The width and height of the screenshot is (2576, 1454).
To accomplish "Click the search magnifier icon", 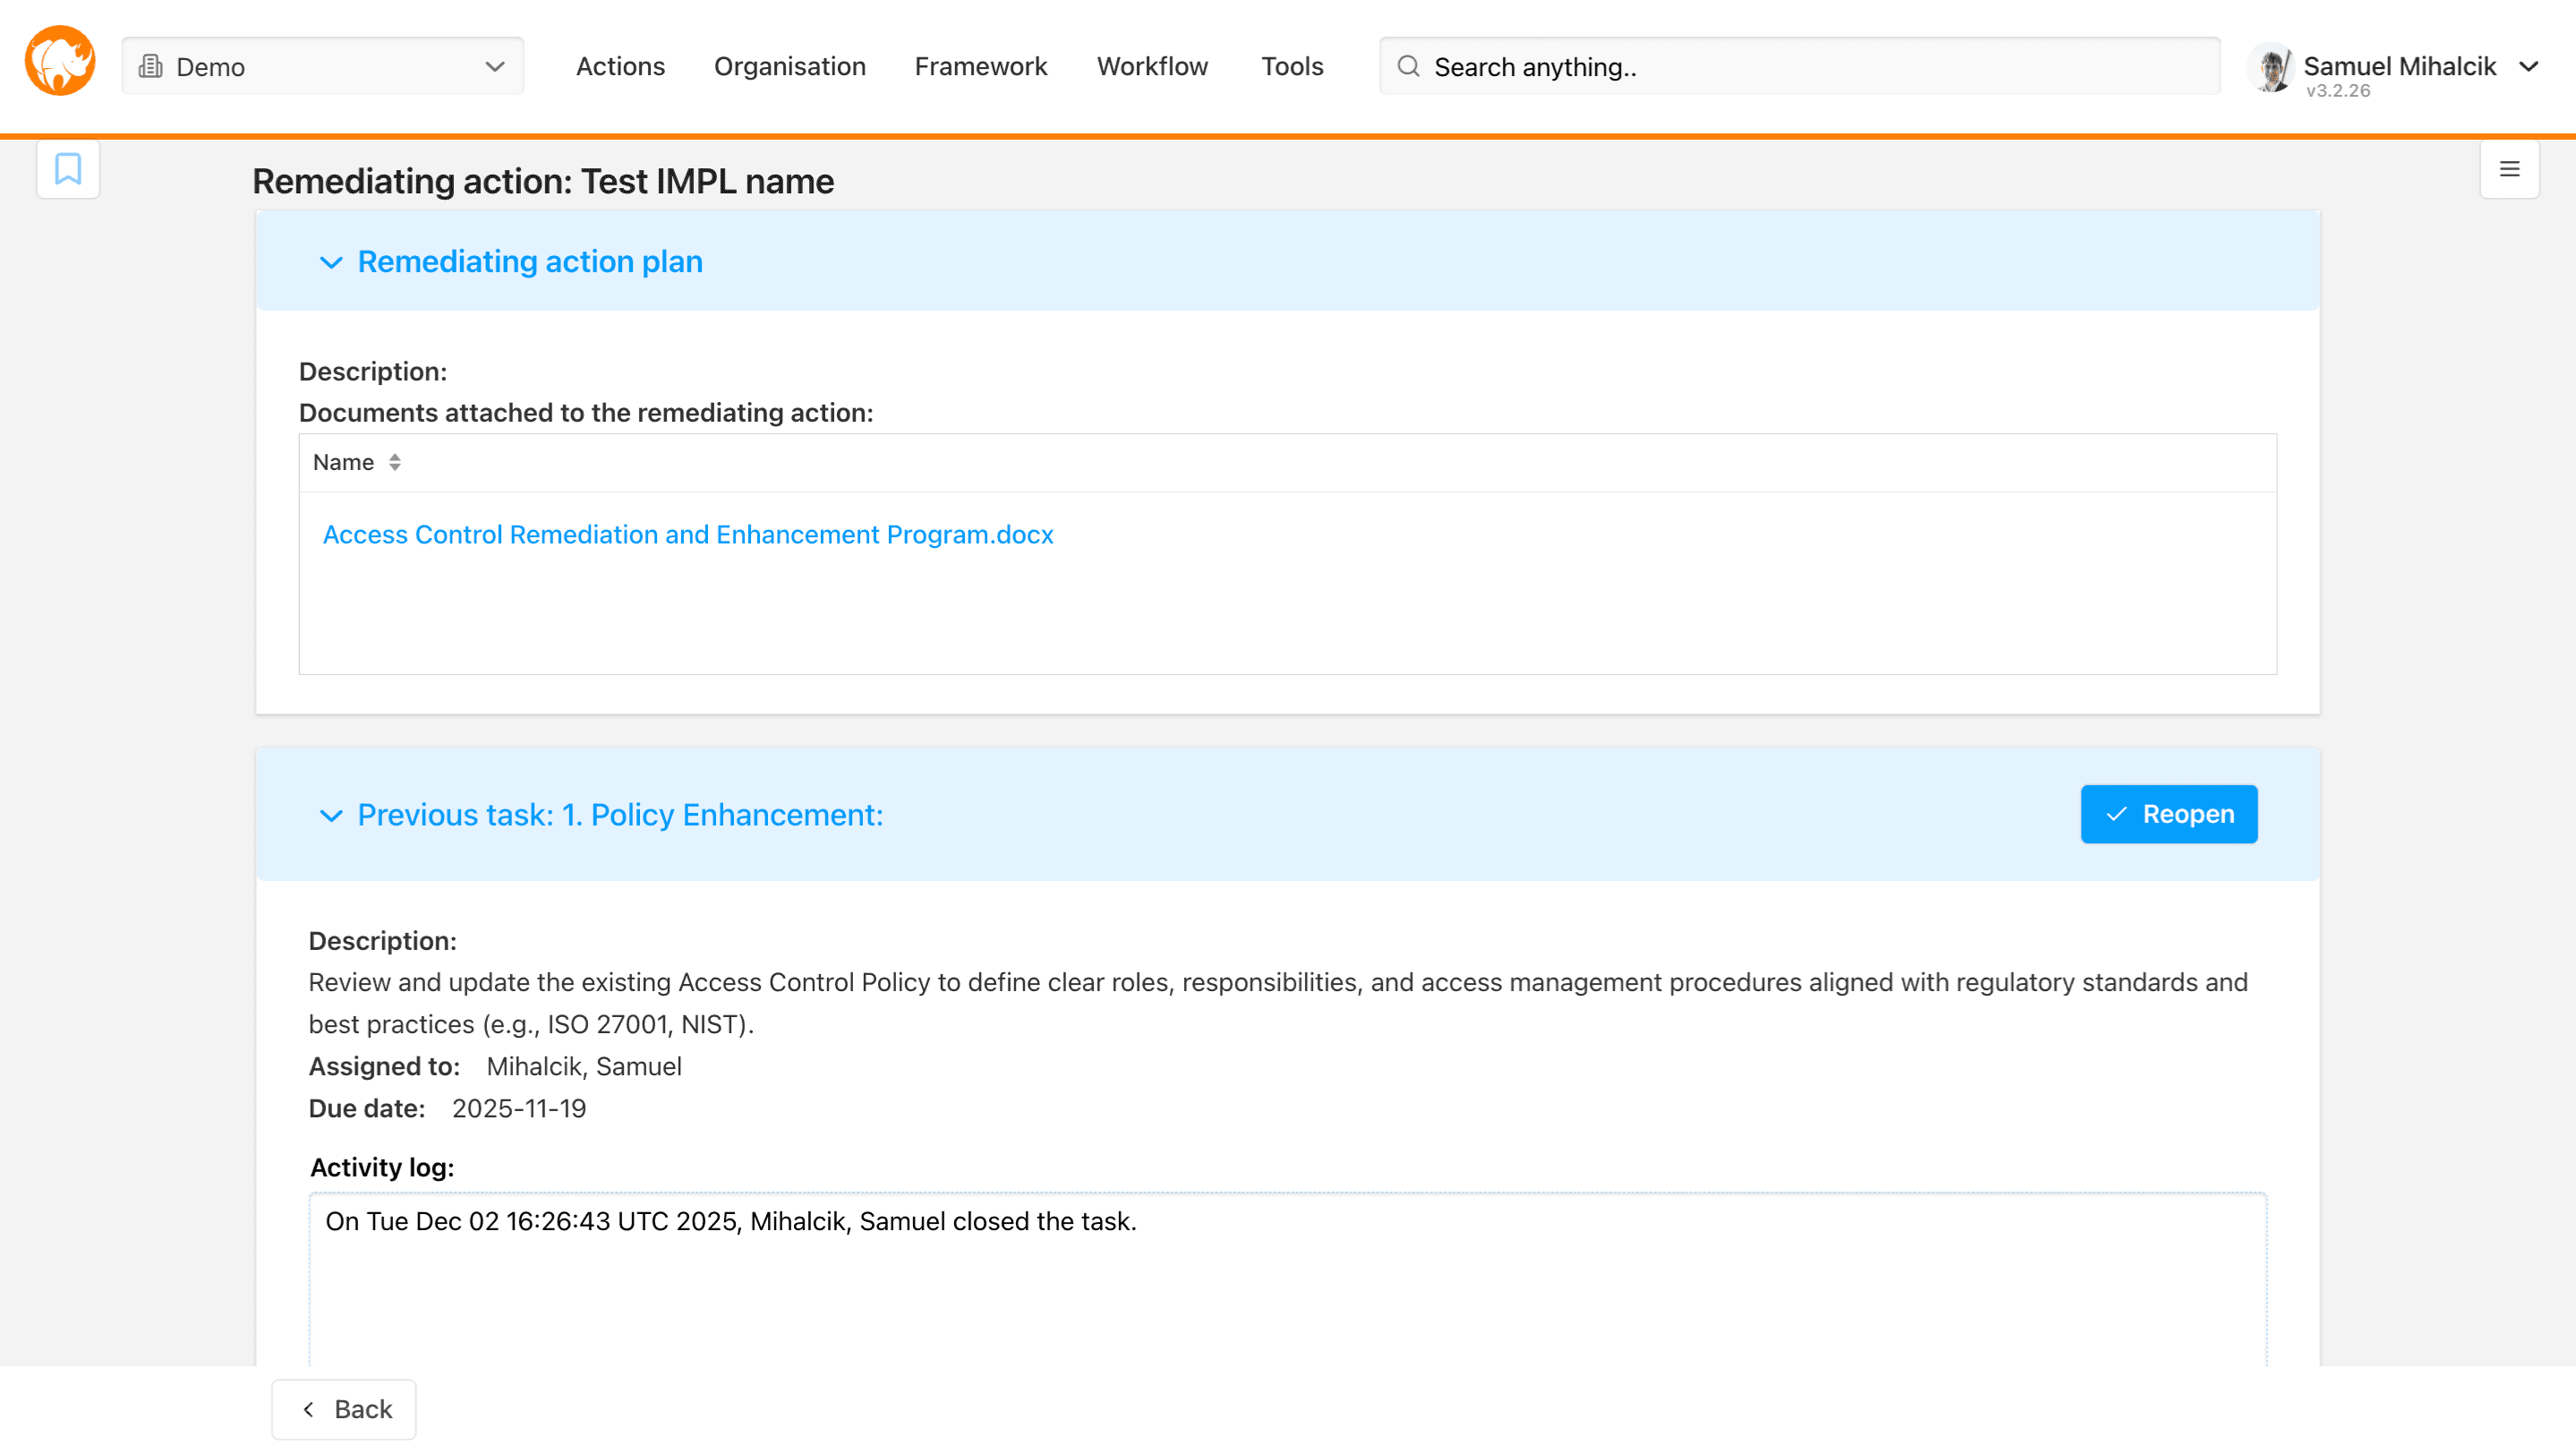I will coord(1408,67).
